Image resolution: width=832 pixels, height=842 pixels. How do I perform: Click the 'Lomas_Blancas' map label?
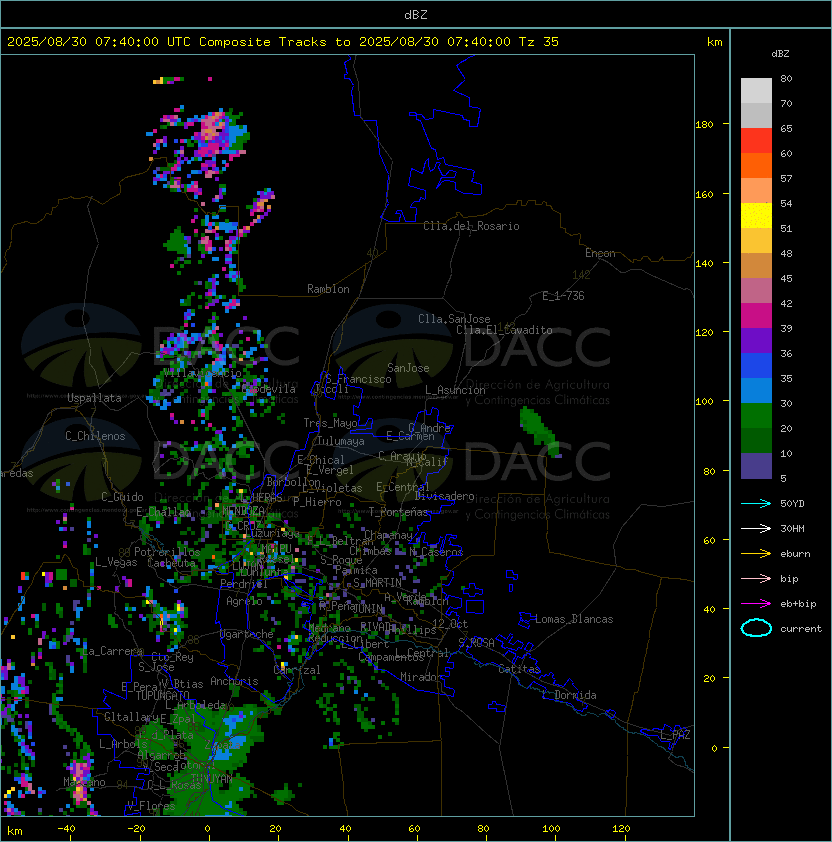(x=574, y=619)
